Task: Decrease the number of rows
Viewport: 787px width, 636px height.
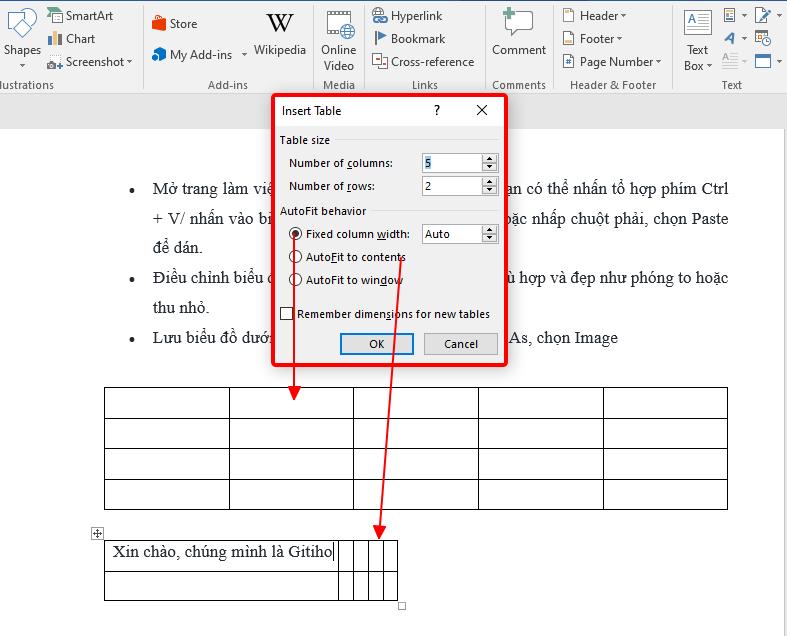Action: point(489,191)
